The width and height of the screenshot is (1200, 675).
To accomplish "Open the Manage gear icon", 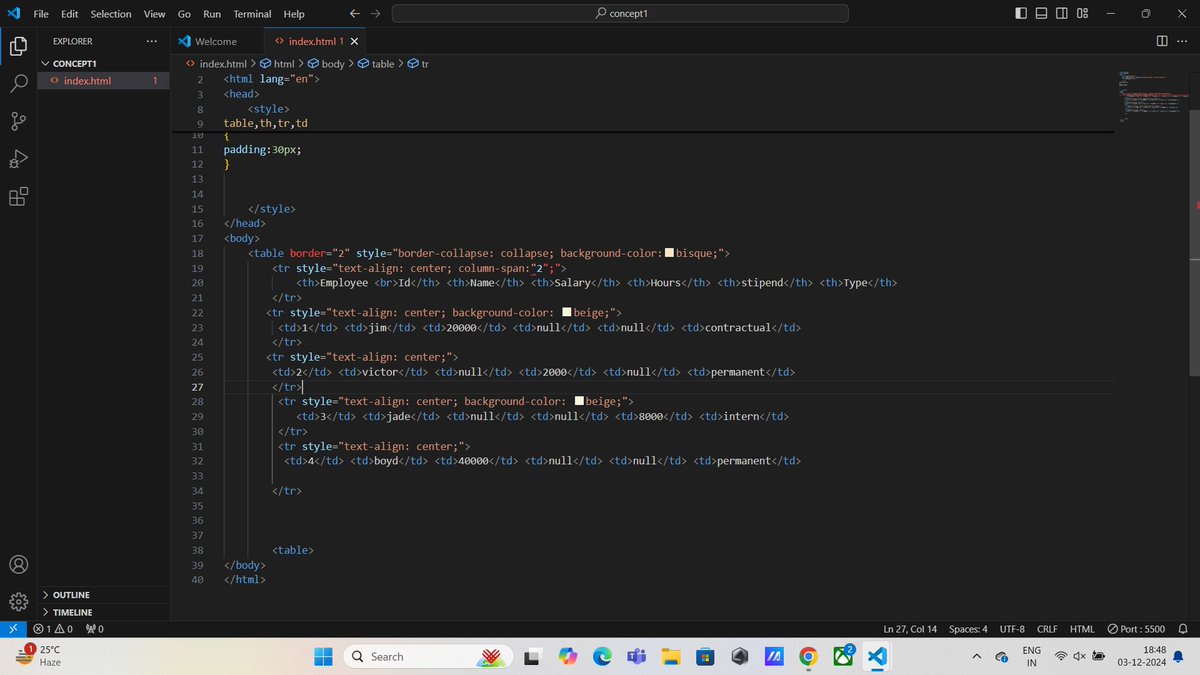I will click(18, 601).
